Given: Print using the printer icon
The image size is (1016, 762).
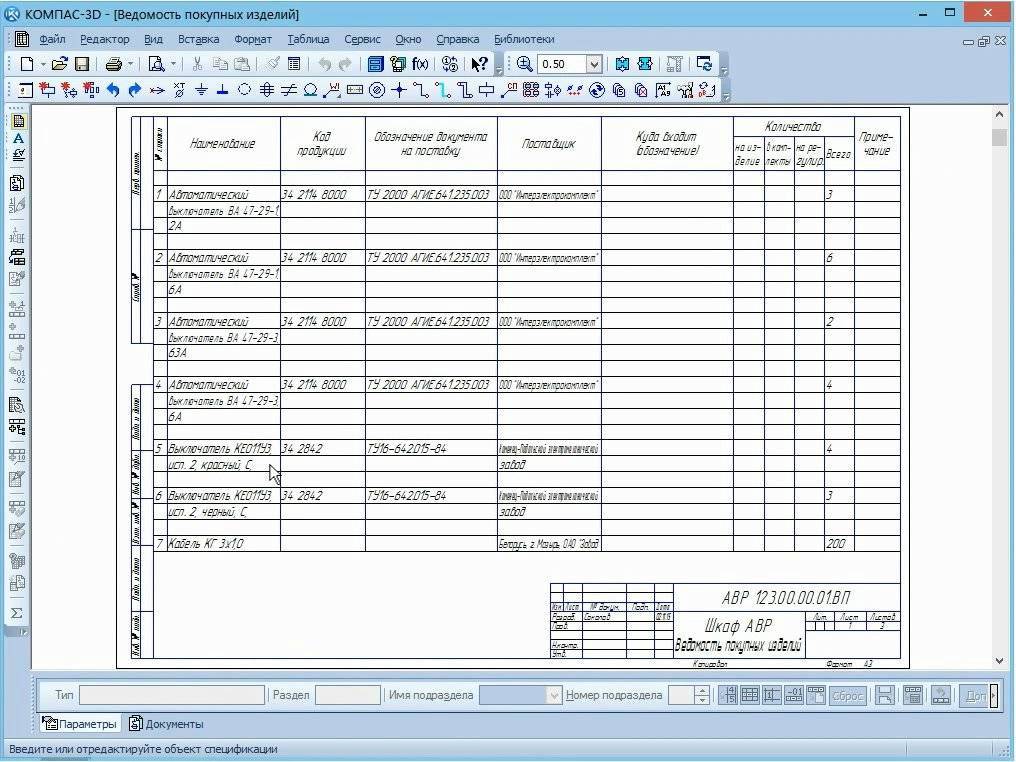Looking at the screenshot, I should pos(114,64).
